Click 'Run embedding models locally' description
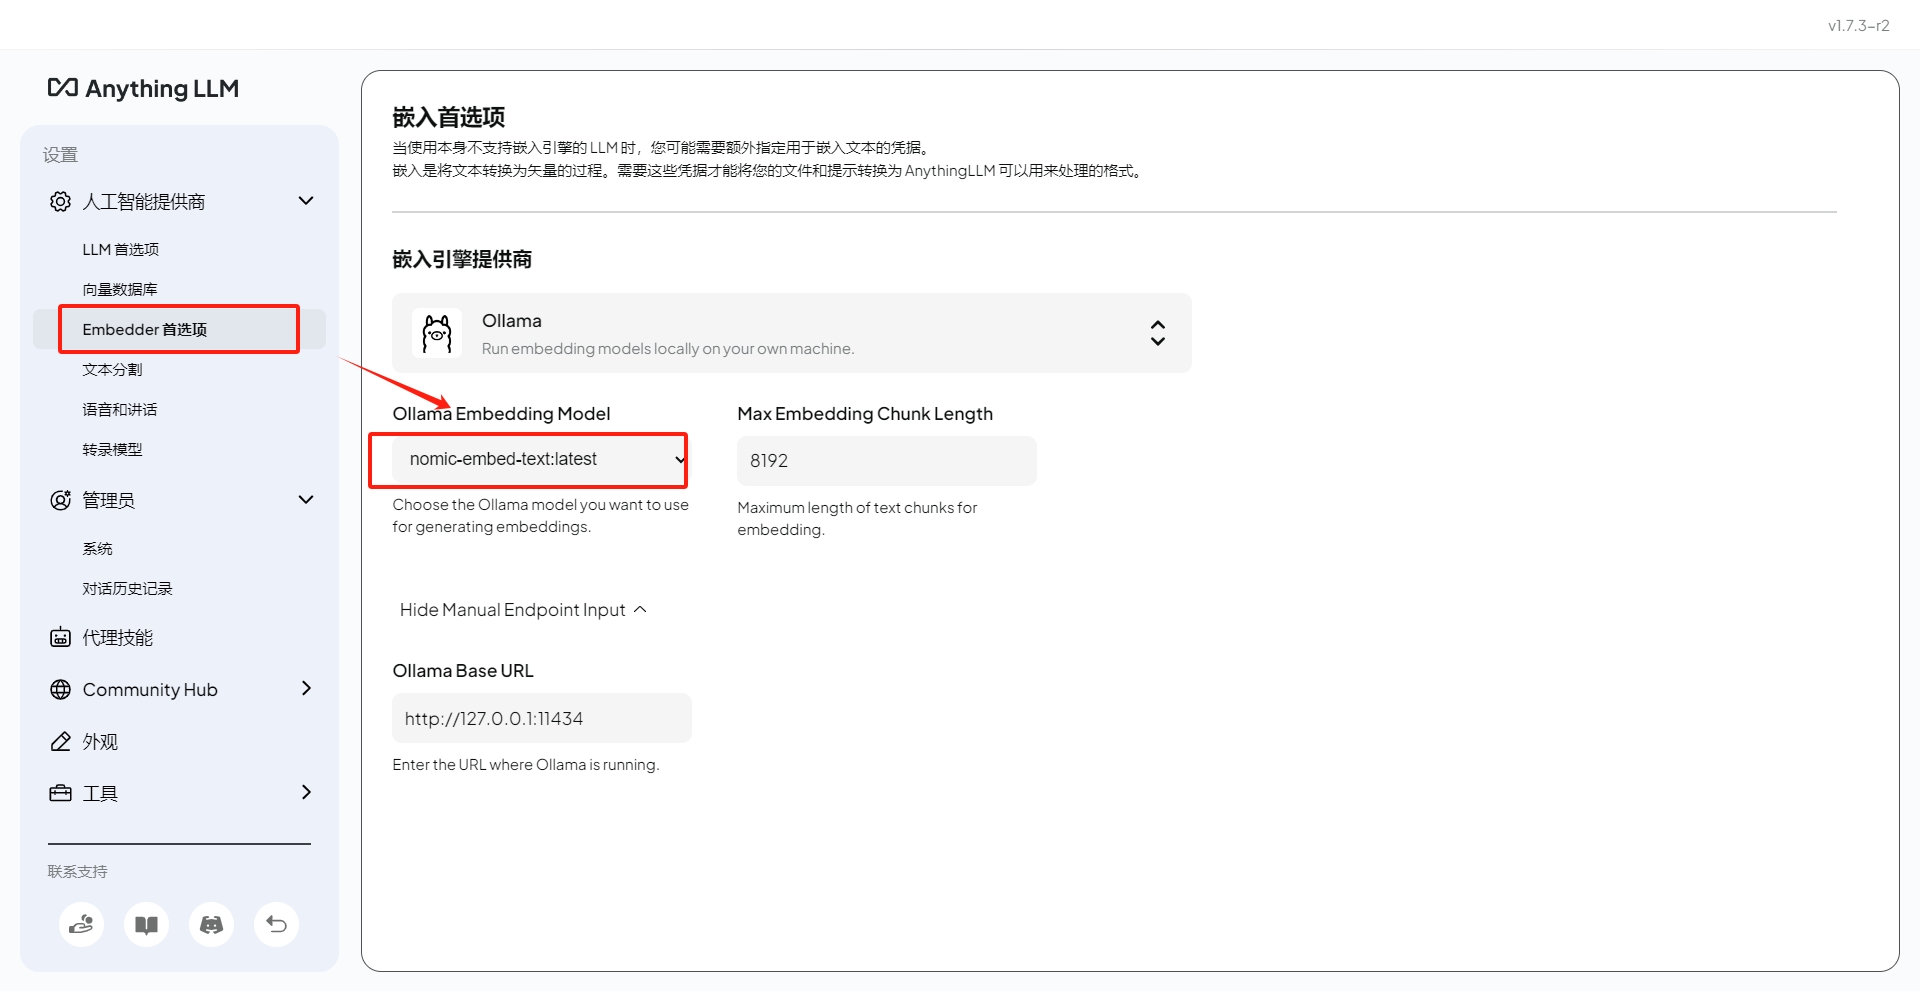 click(x=668, y=348)
